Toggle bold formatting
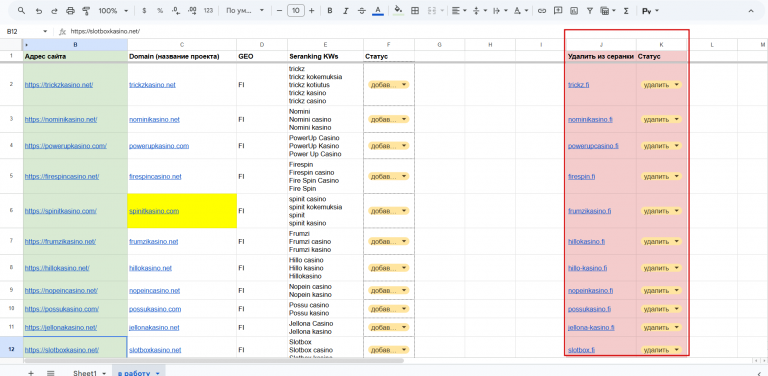Viewport: 768px width, 376px height. (330, 11)
